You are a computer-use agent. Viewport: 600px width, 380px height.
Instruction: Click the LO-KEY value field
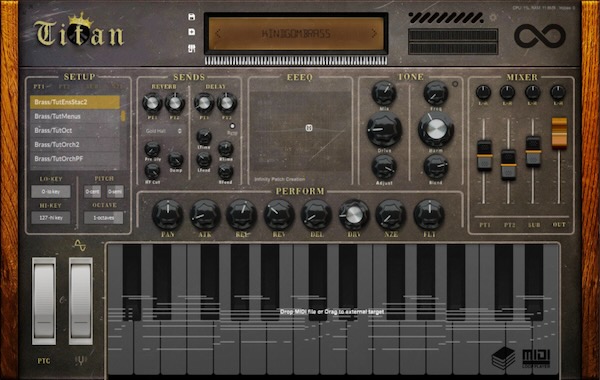51,191
